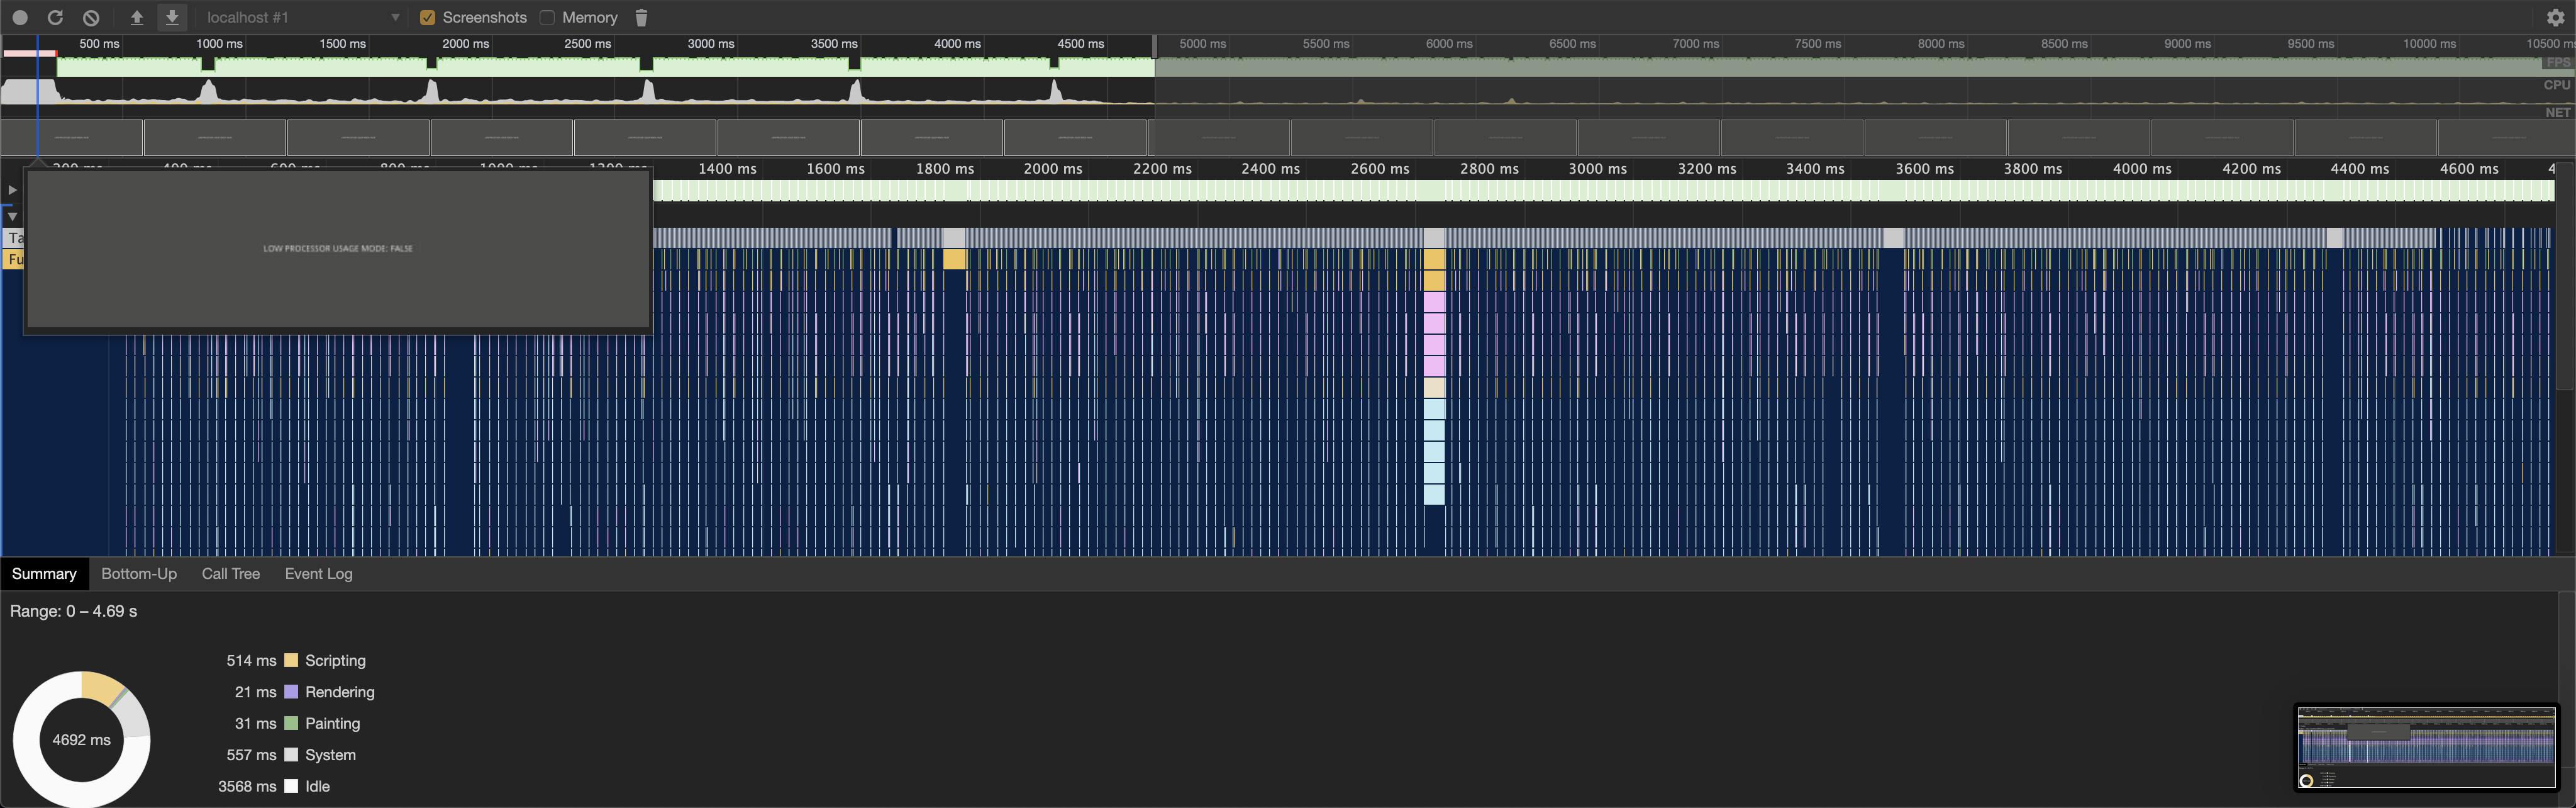Open the Event Log tab

pos(318,573)
